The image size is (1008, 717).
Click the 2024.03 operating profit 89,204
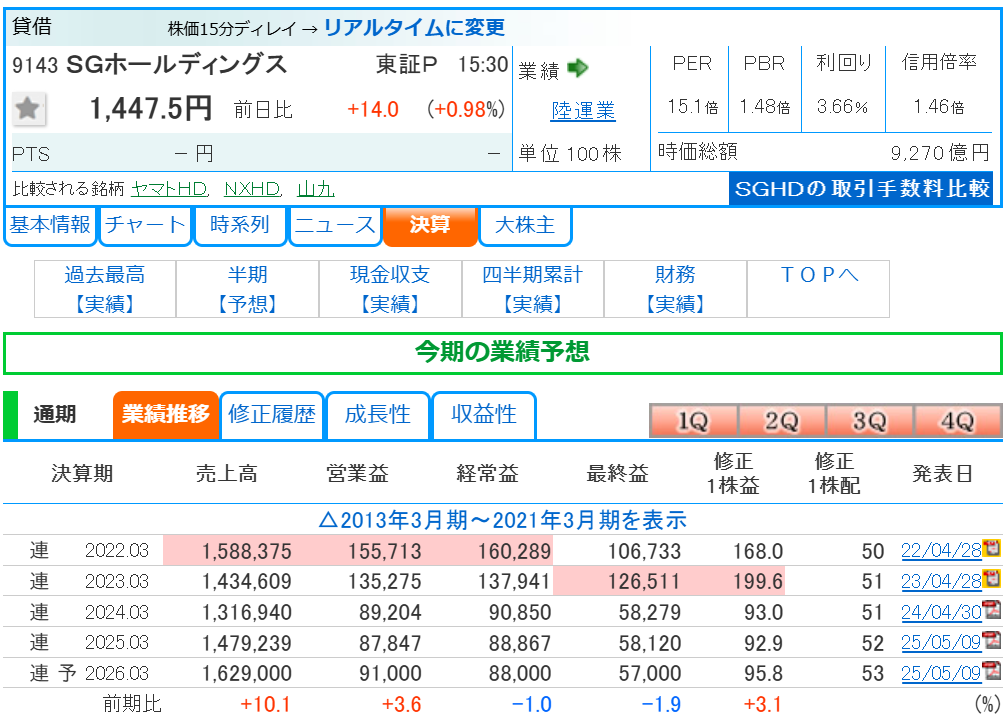(x=390, y=612)
